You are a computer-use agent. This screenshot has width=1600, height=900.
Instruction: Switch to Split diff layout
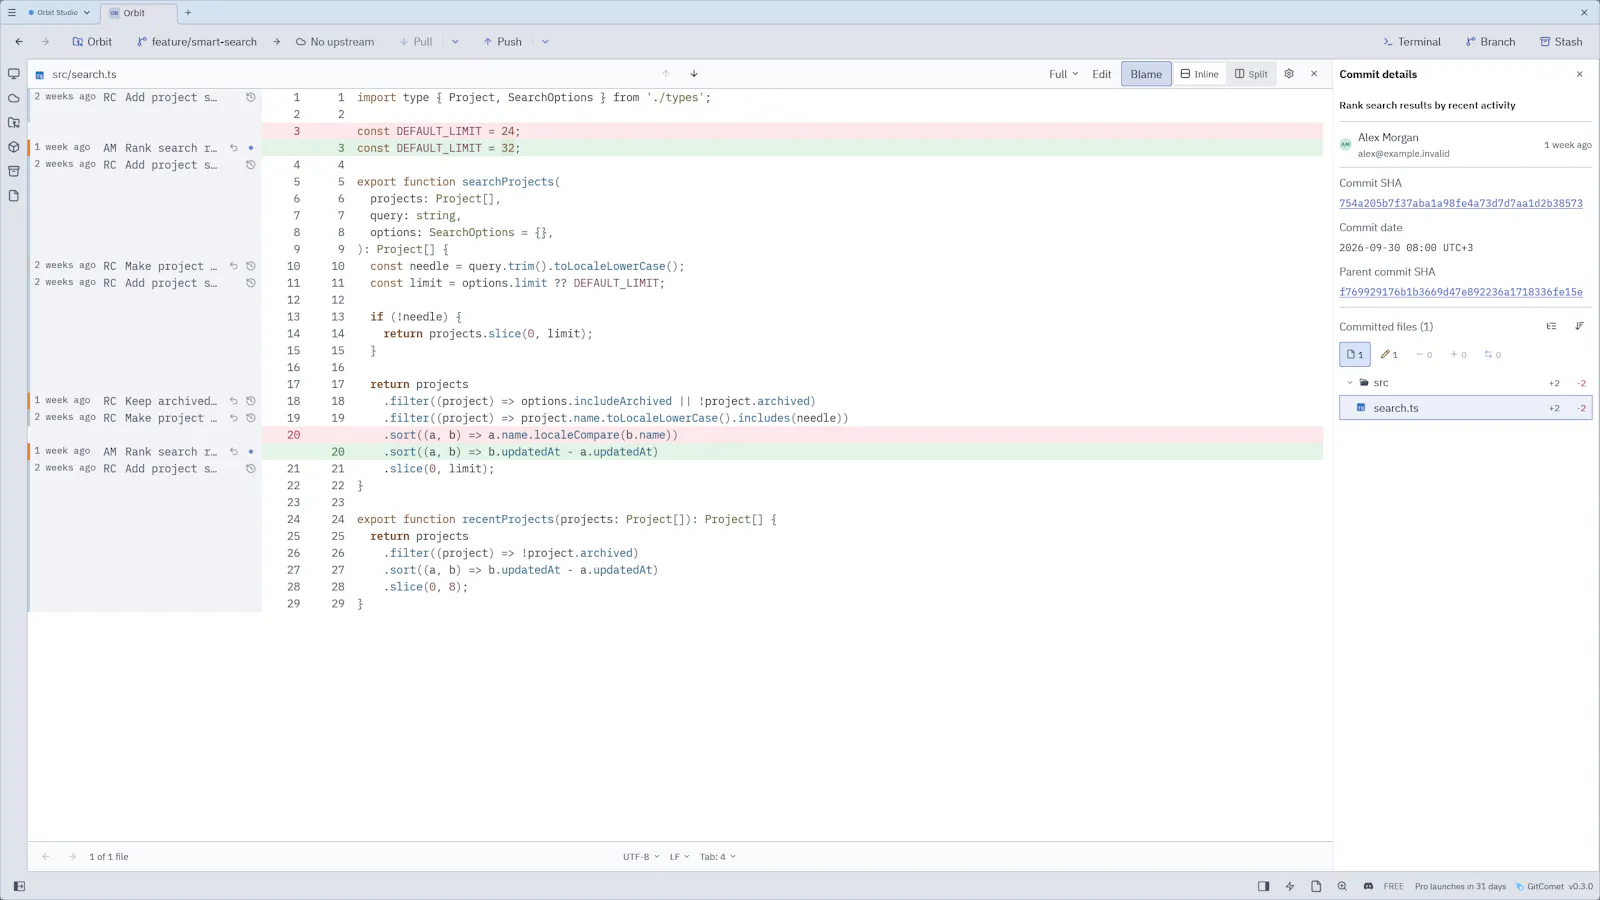1251,74
